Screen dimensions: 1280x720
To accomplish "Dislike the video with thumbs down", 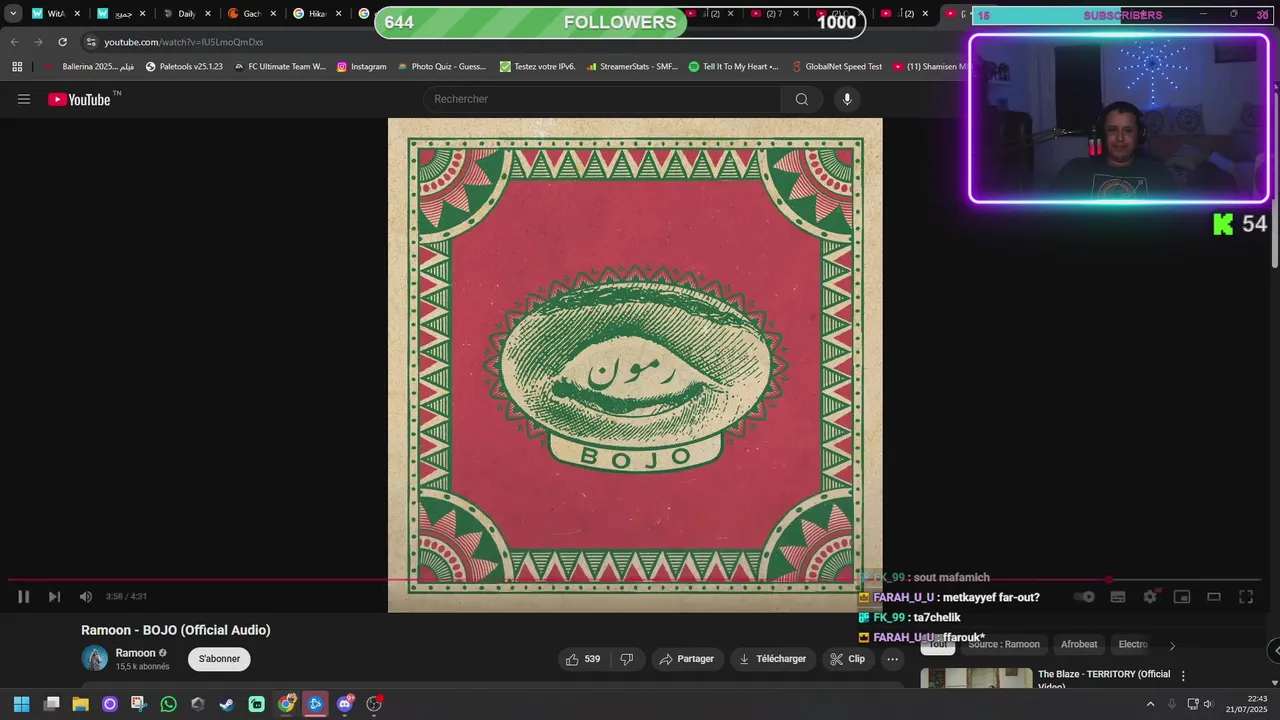I will tap(627, 659).
